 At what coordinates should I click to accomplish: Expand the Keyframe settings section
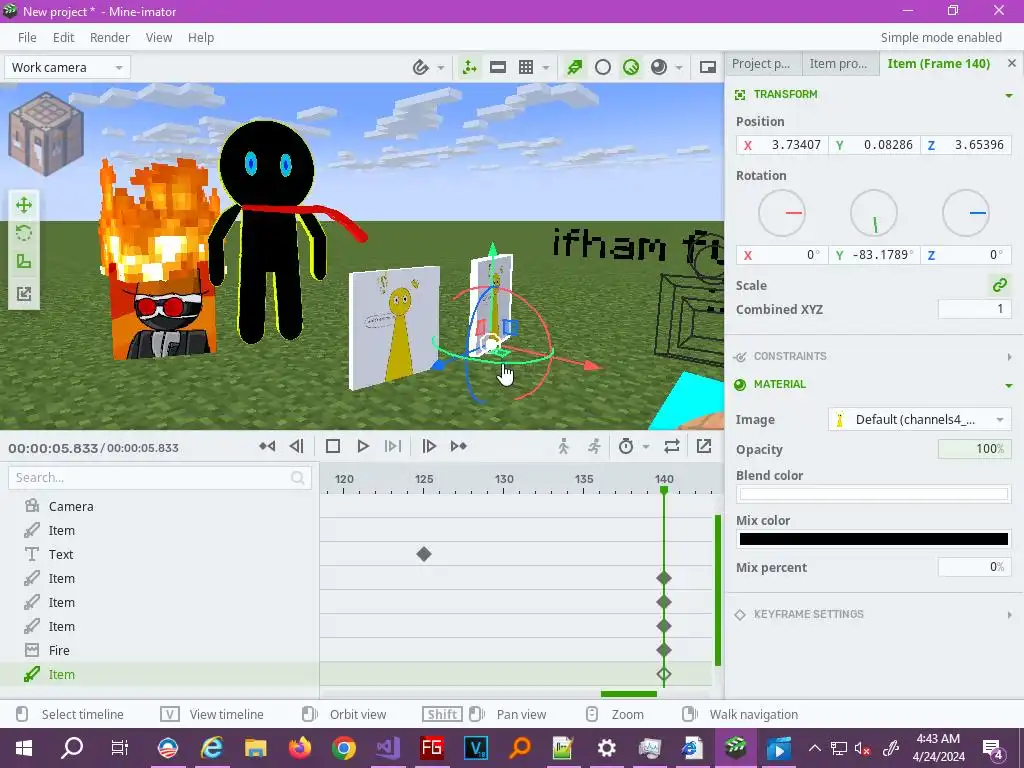[x=1010, y=615]
